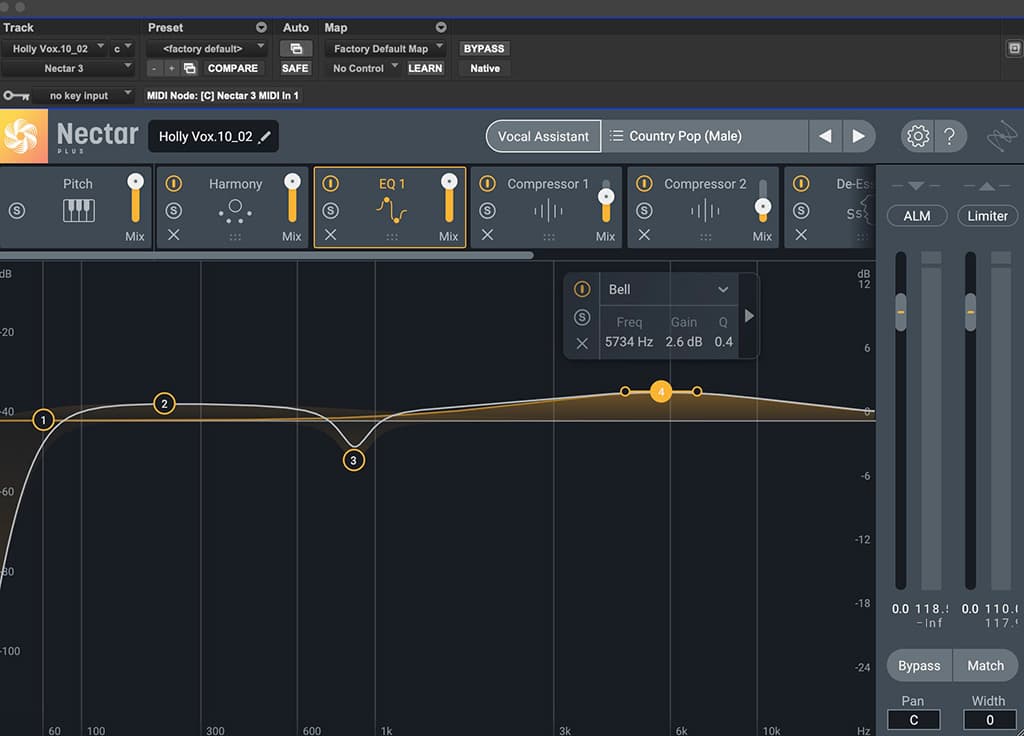1024x736 pixels.
Task: Remove the De-Esser module with X
Action: coord(801,234)
